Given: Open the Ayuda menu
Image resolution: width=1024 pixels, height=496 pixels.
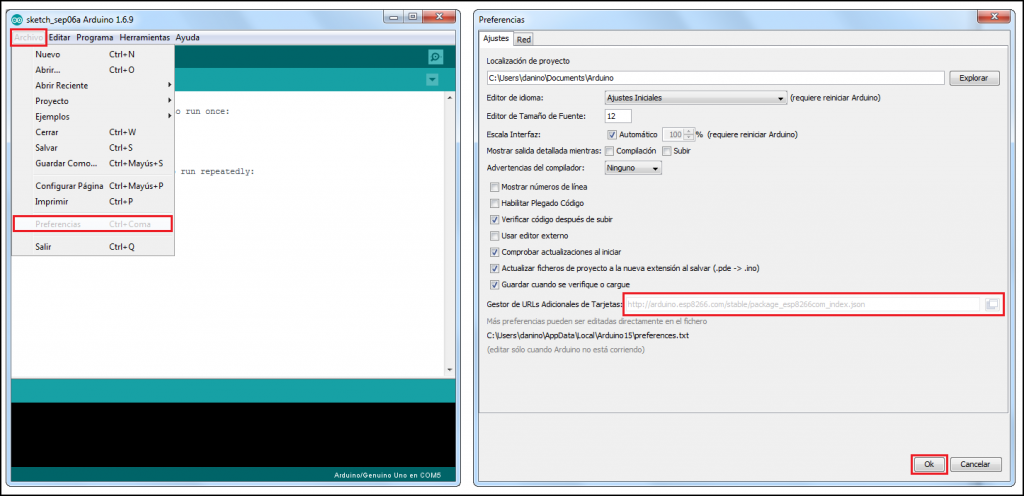Looking at the screenshot, I should (x=187, y=38).
